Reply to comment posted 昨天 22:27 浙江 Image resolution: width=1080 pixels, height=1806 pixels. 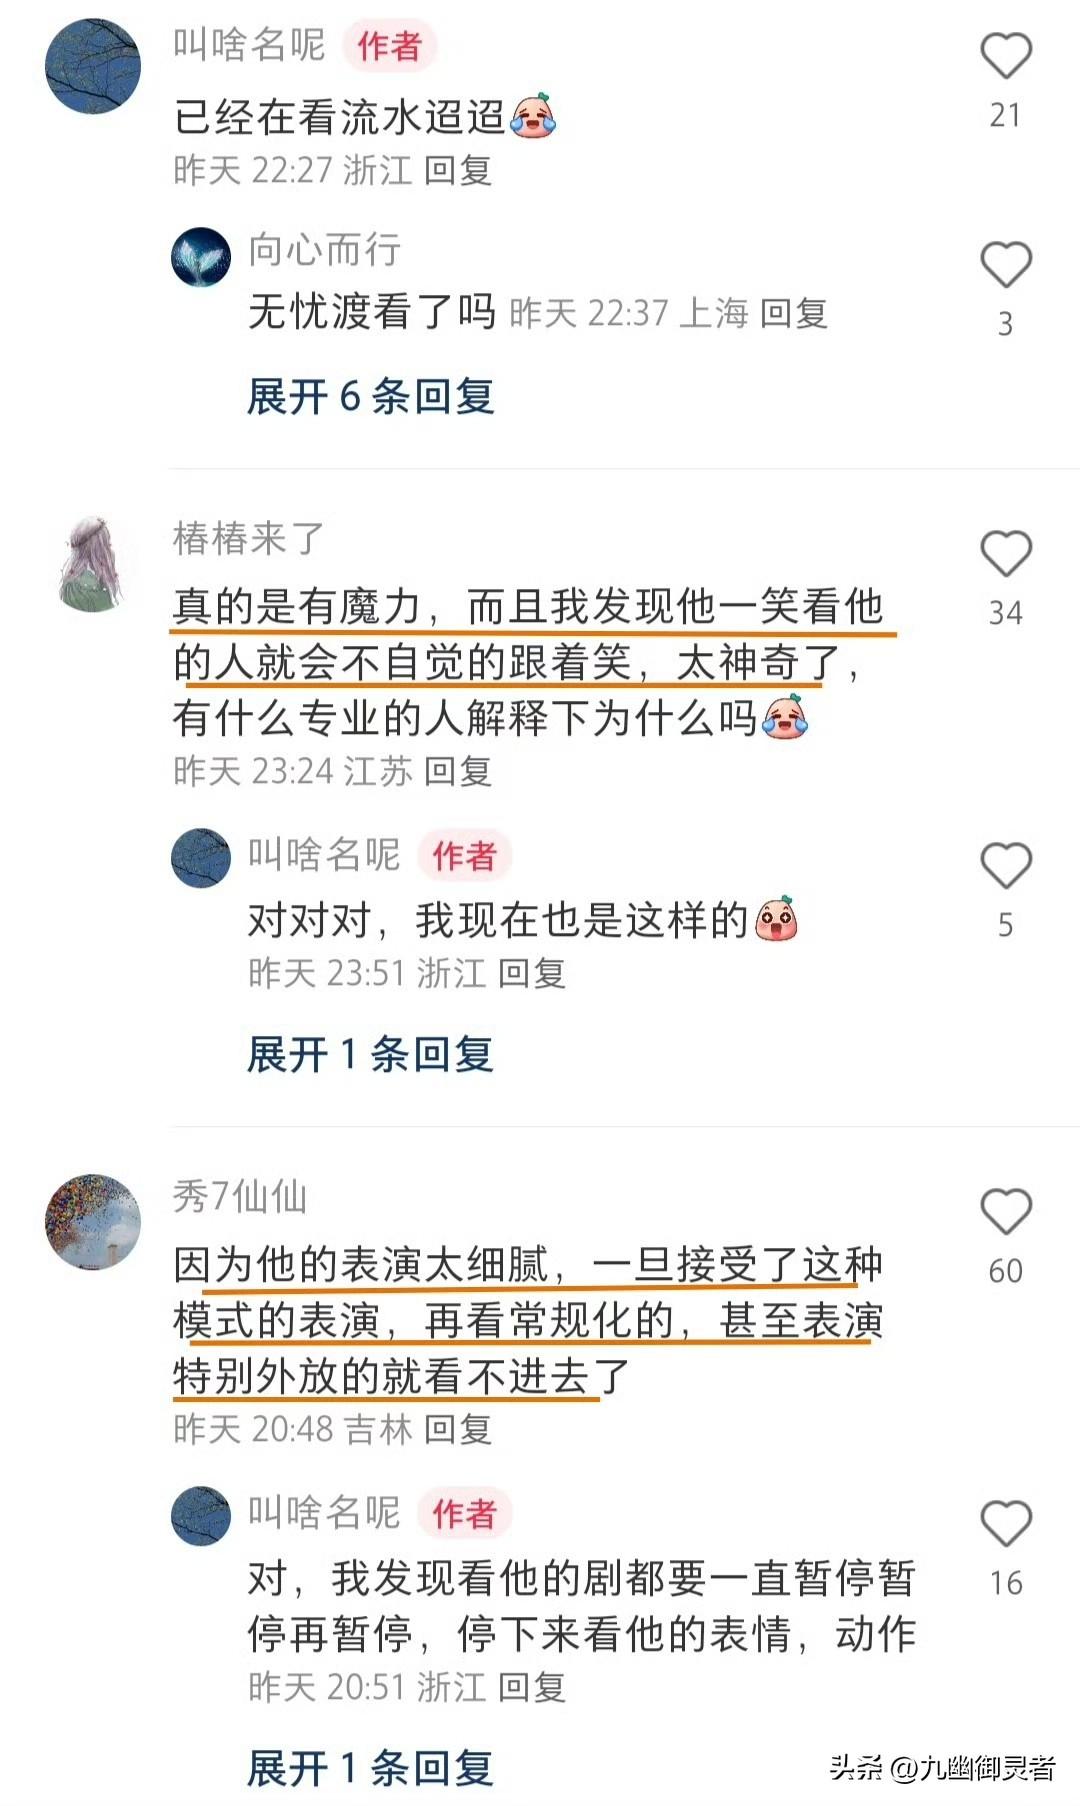point(458,170)
